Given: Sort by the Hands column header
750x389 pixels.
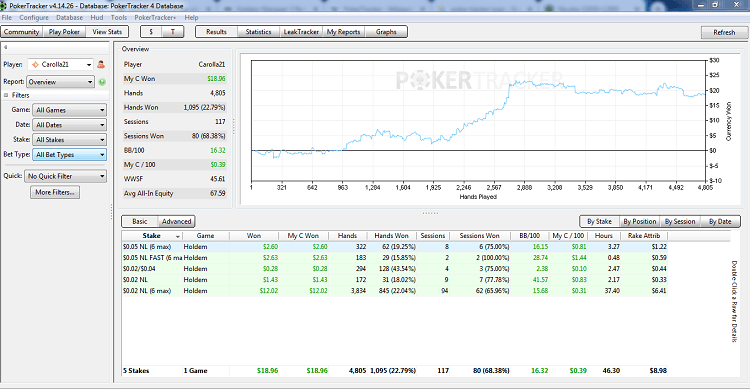Looking at the screenshot, I should pos(347,235).
